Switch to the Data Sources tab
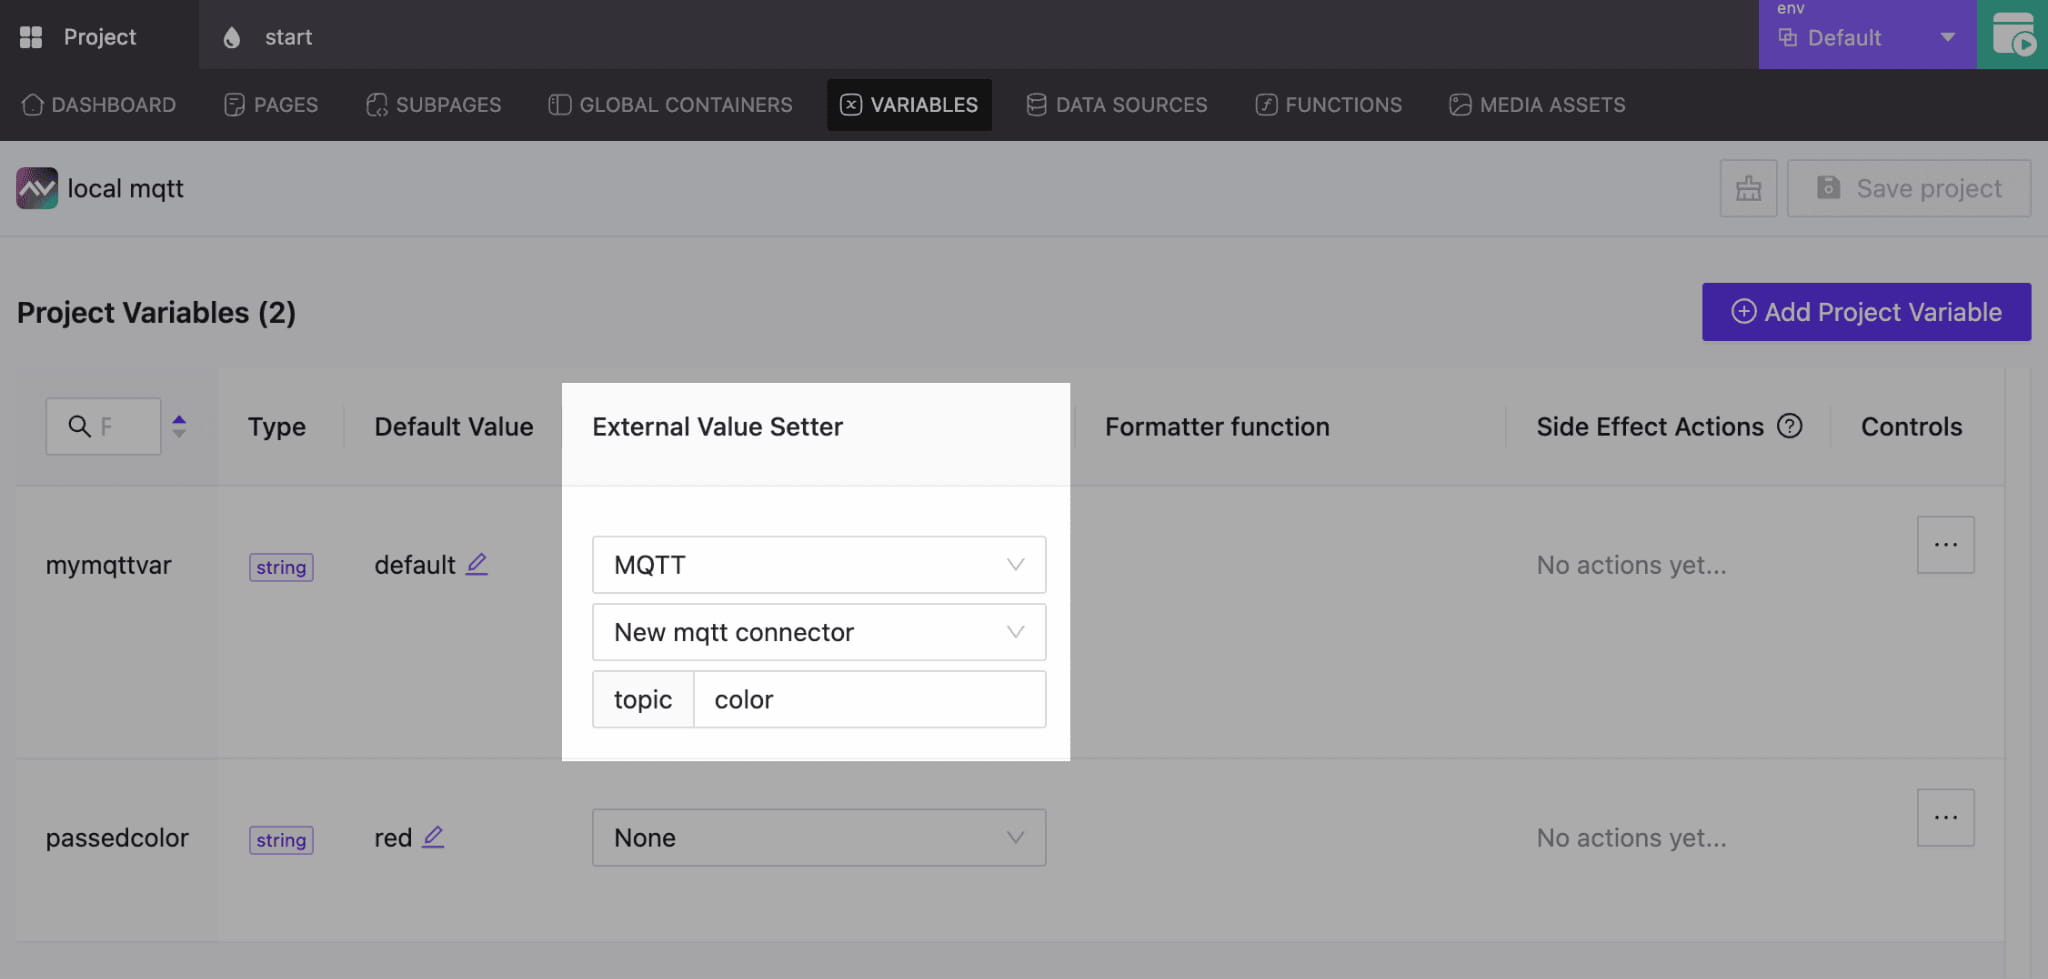This screenshot has height=979, width=2048. 1117,105
